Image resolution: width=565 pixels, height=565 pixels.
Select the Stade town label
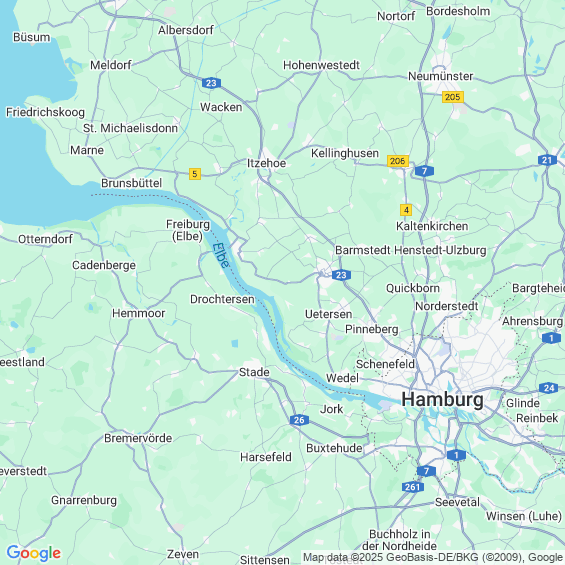tap(254, 372)
